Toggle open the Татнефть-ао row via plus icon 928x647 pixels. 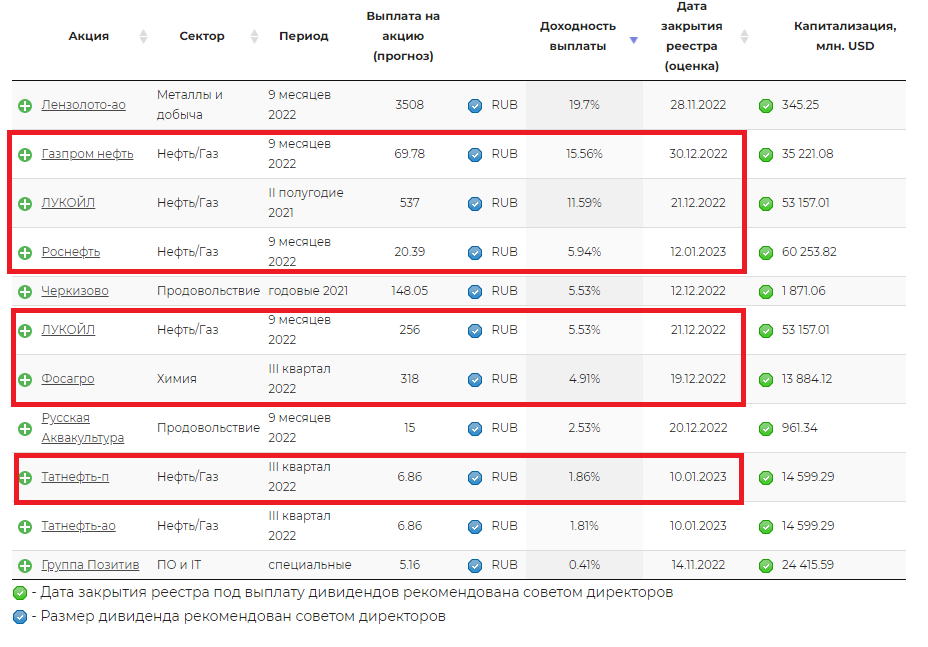23,525
